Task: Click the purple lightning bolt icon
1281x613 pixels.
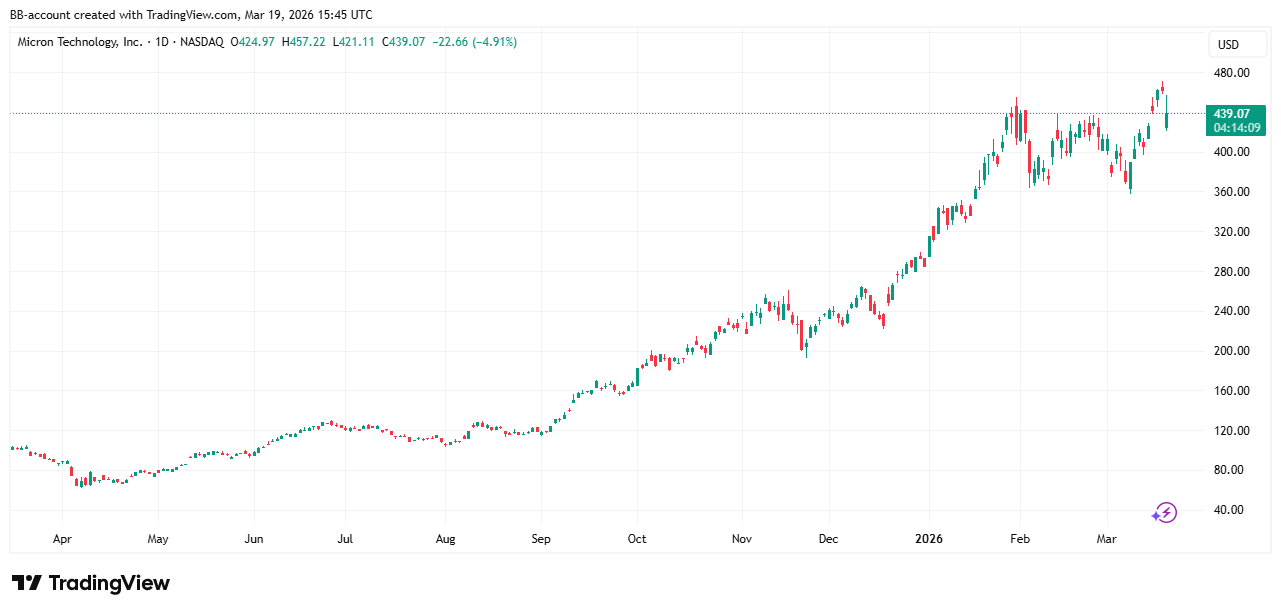Action: point(1164,513)
